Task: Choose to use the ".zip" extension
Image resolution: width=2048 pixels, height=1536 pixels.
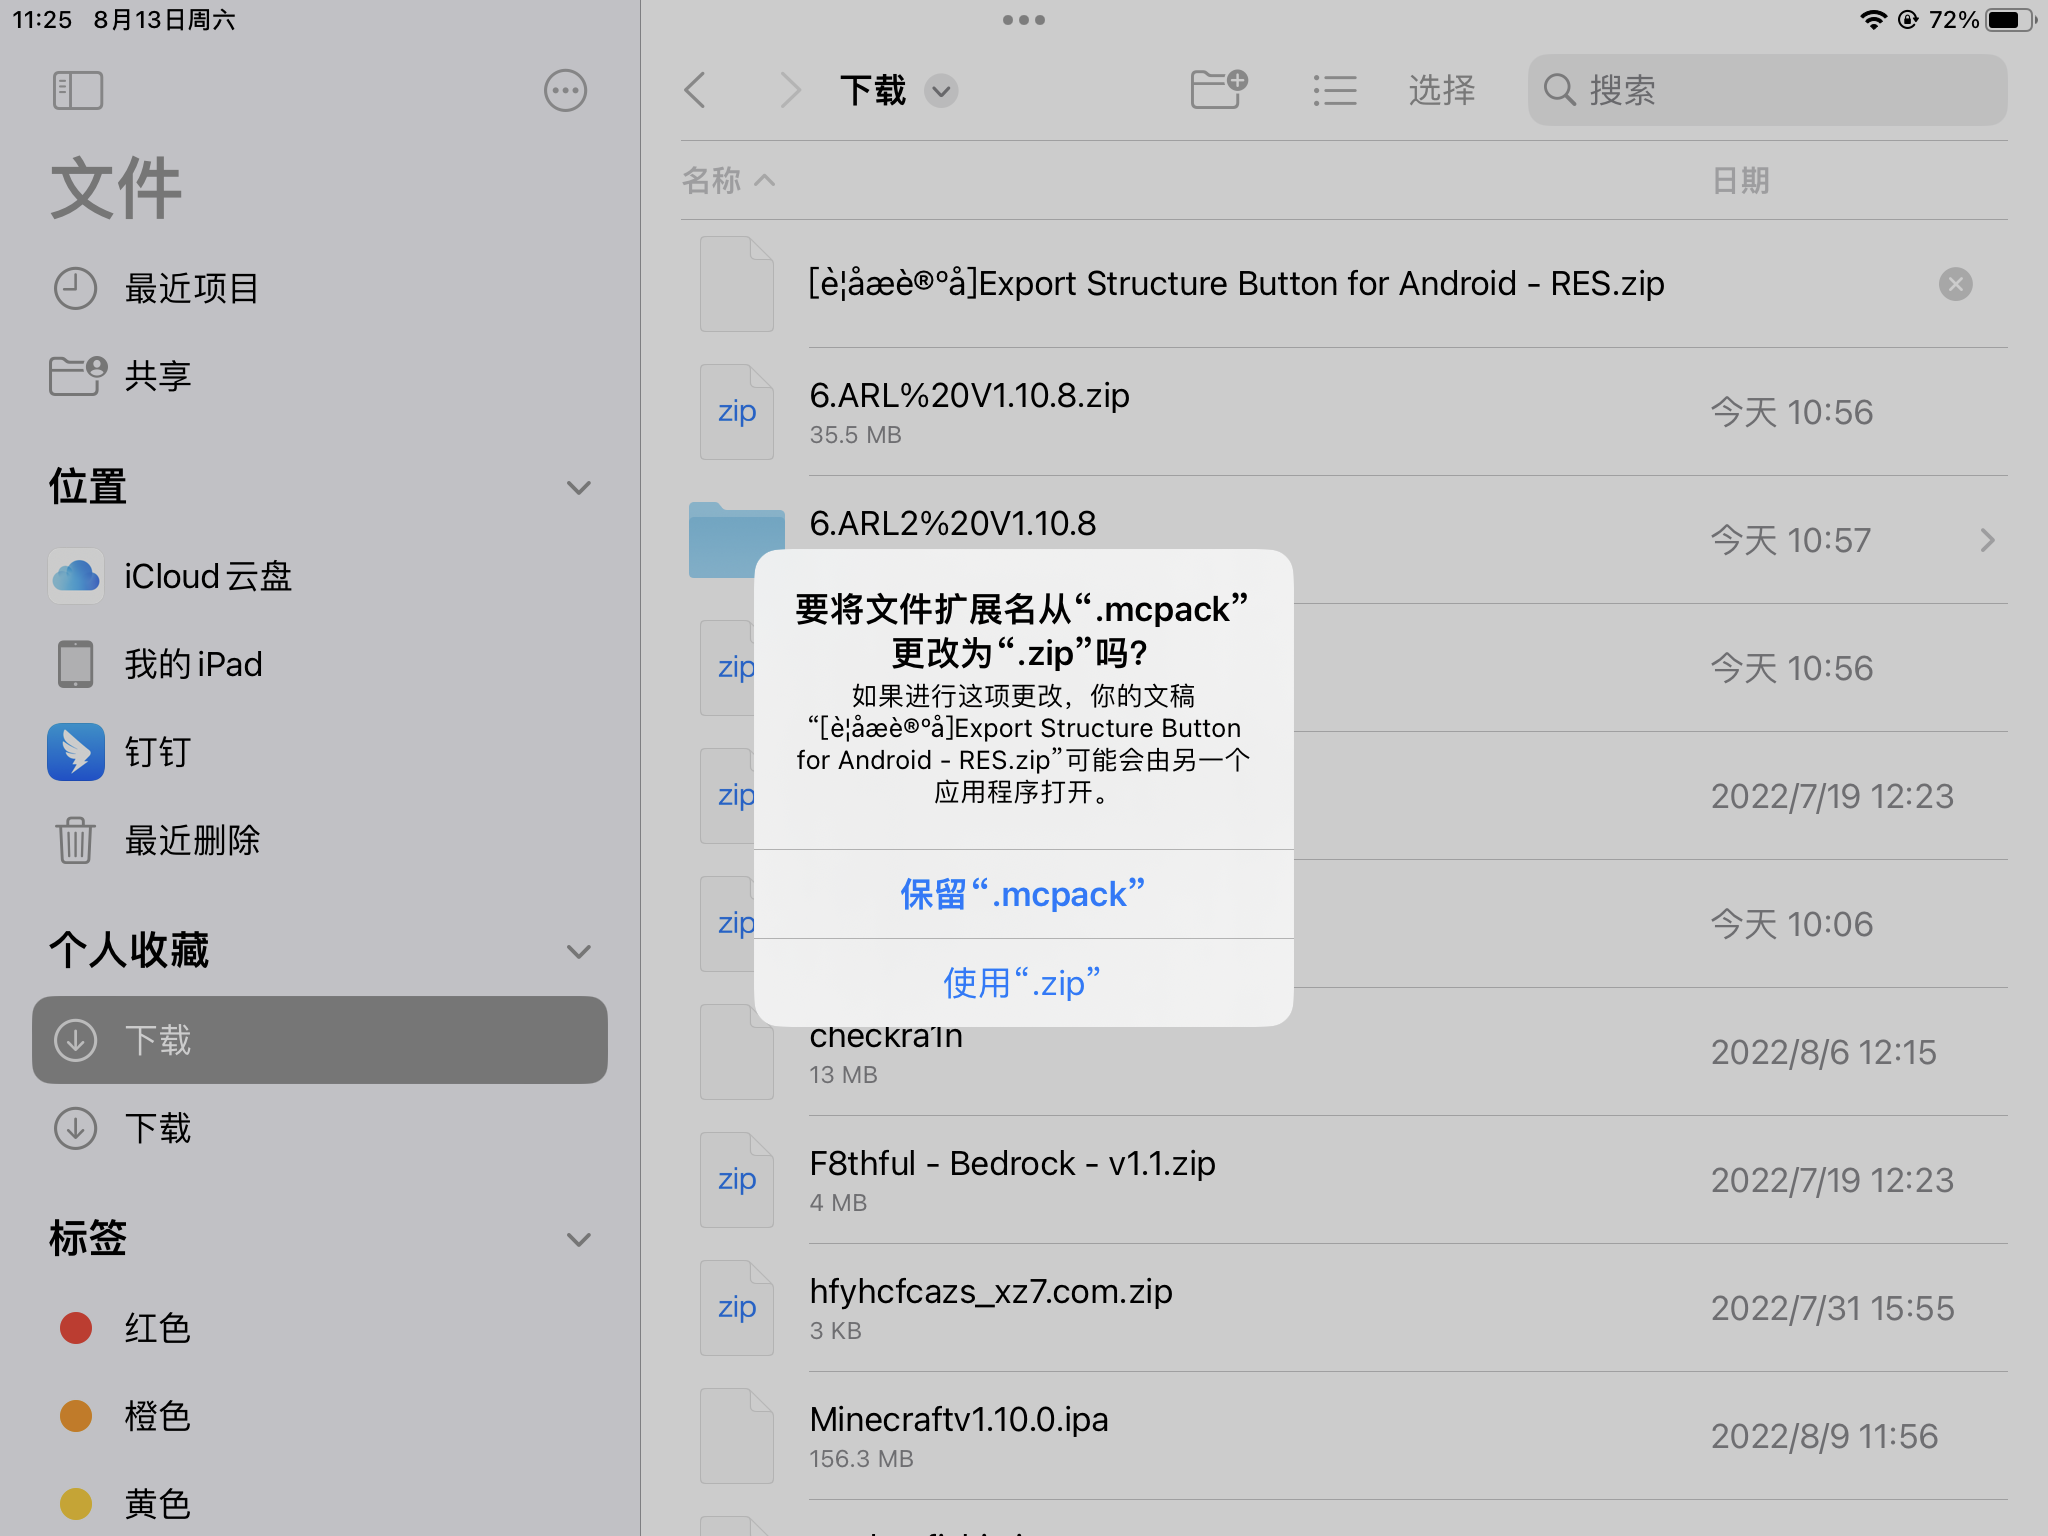Action: click(1024, 983)
